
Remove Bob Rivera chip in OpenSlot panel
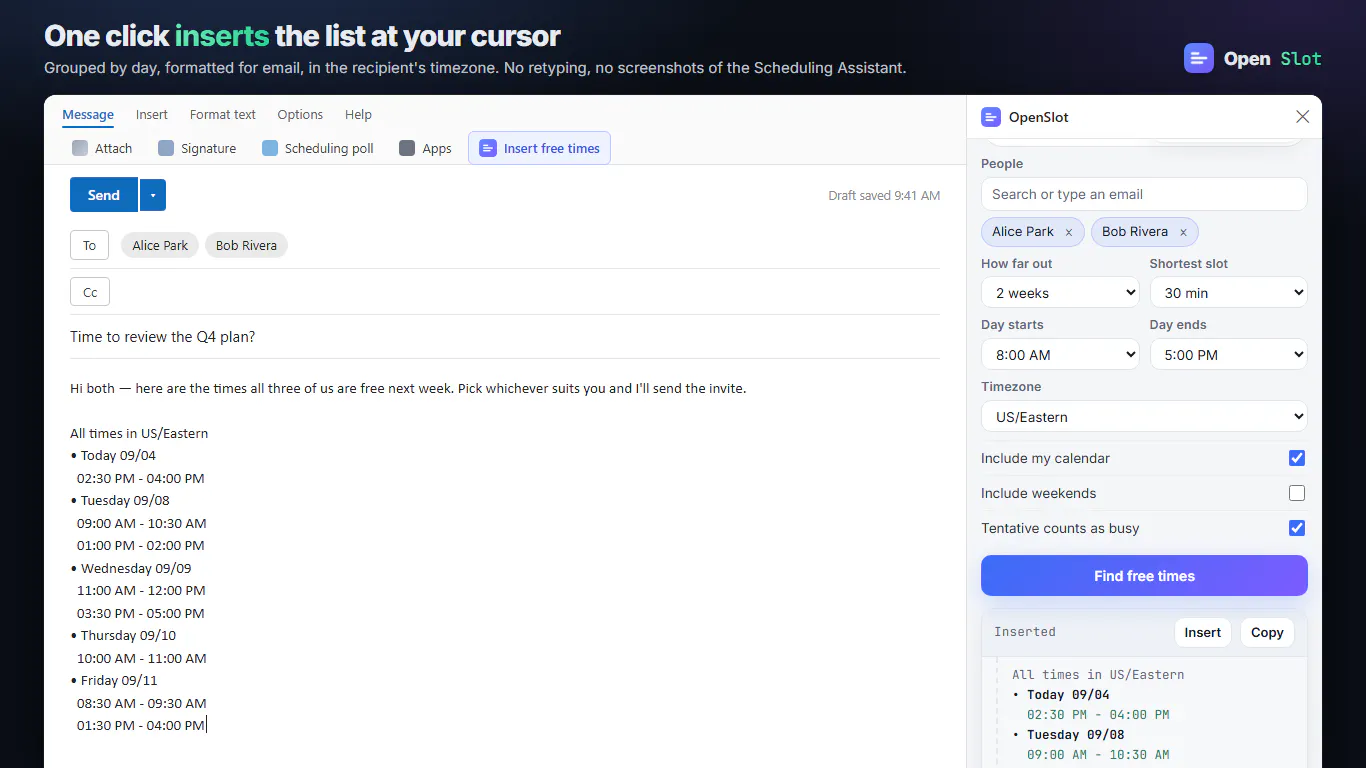(1183, 232)
